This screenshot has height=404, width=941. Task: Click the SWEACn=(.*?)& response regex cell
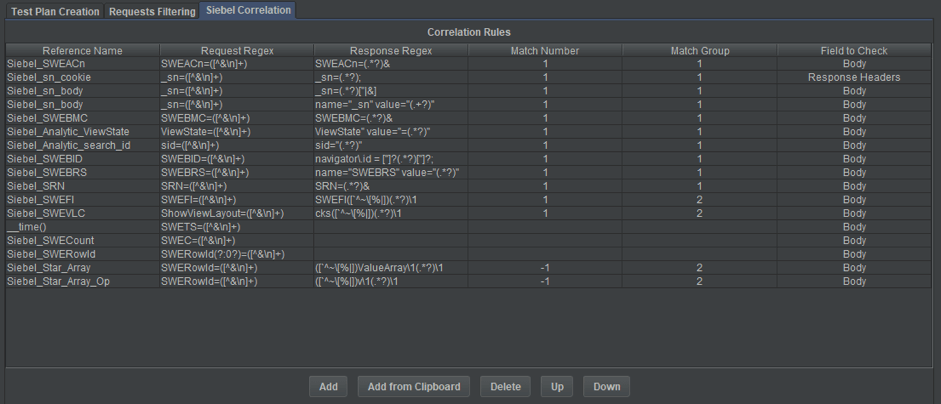coord(391,64)
